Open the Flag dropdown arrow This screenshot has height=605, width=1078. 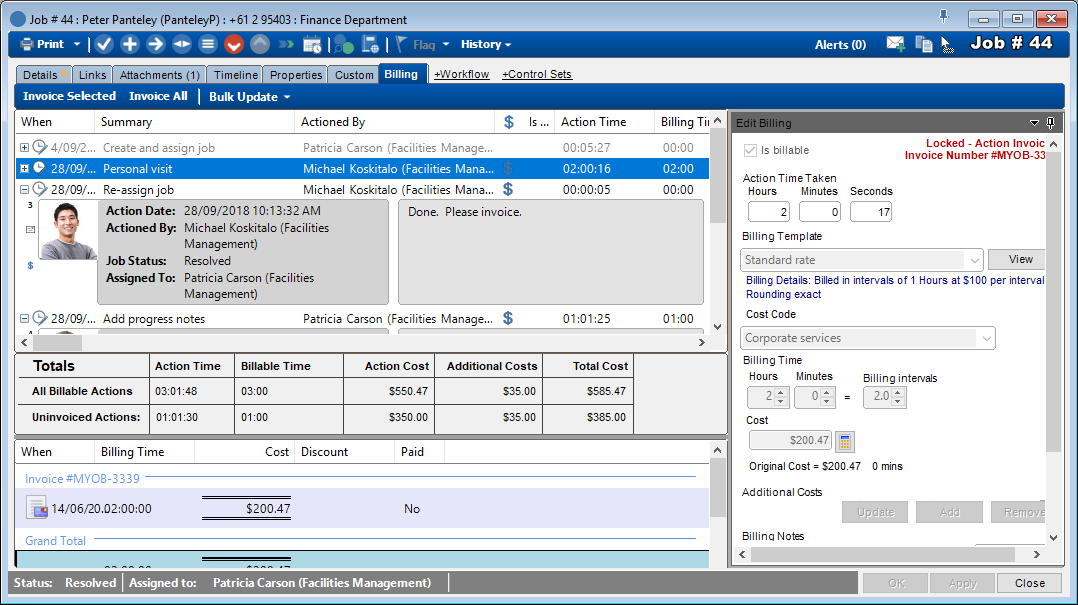pyautogui.click(x=446, y=45)
